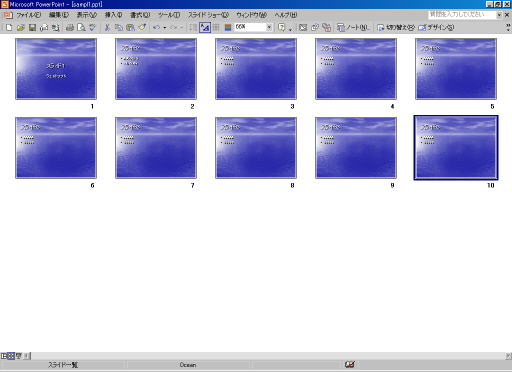Toggle the Show Formatting button

click(x=205, y=27)
